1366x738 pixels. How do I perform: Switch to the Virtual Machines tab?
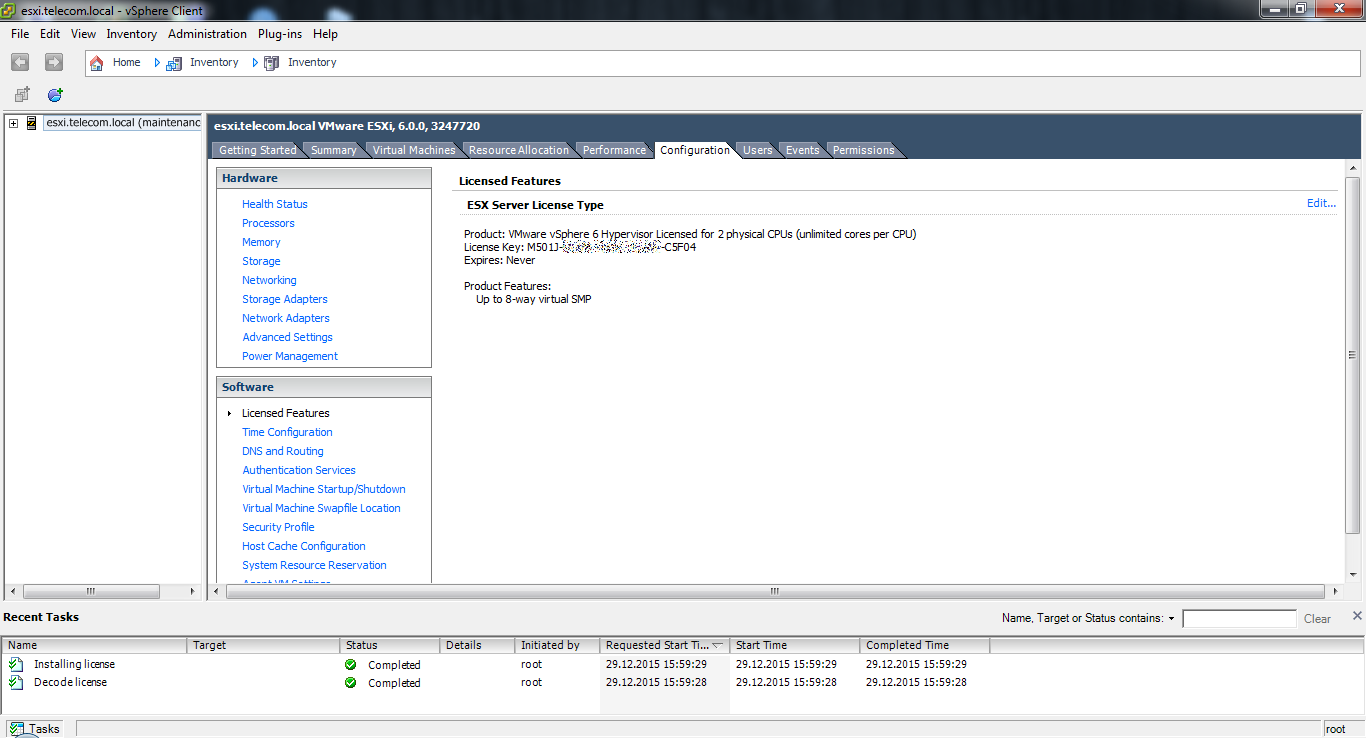point(413,150)
